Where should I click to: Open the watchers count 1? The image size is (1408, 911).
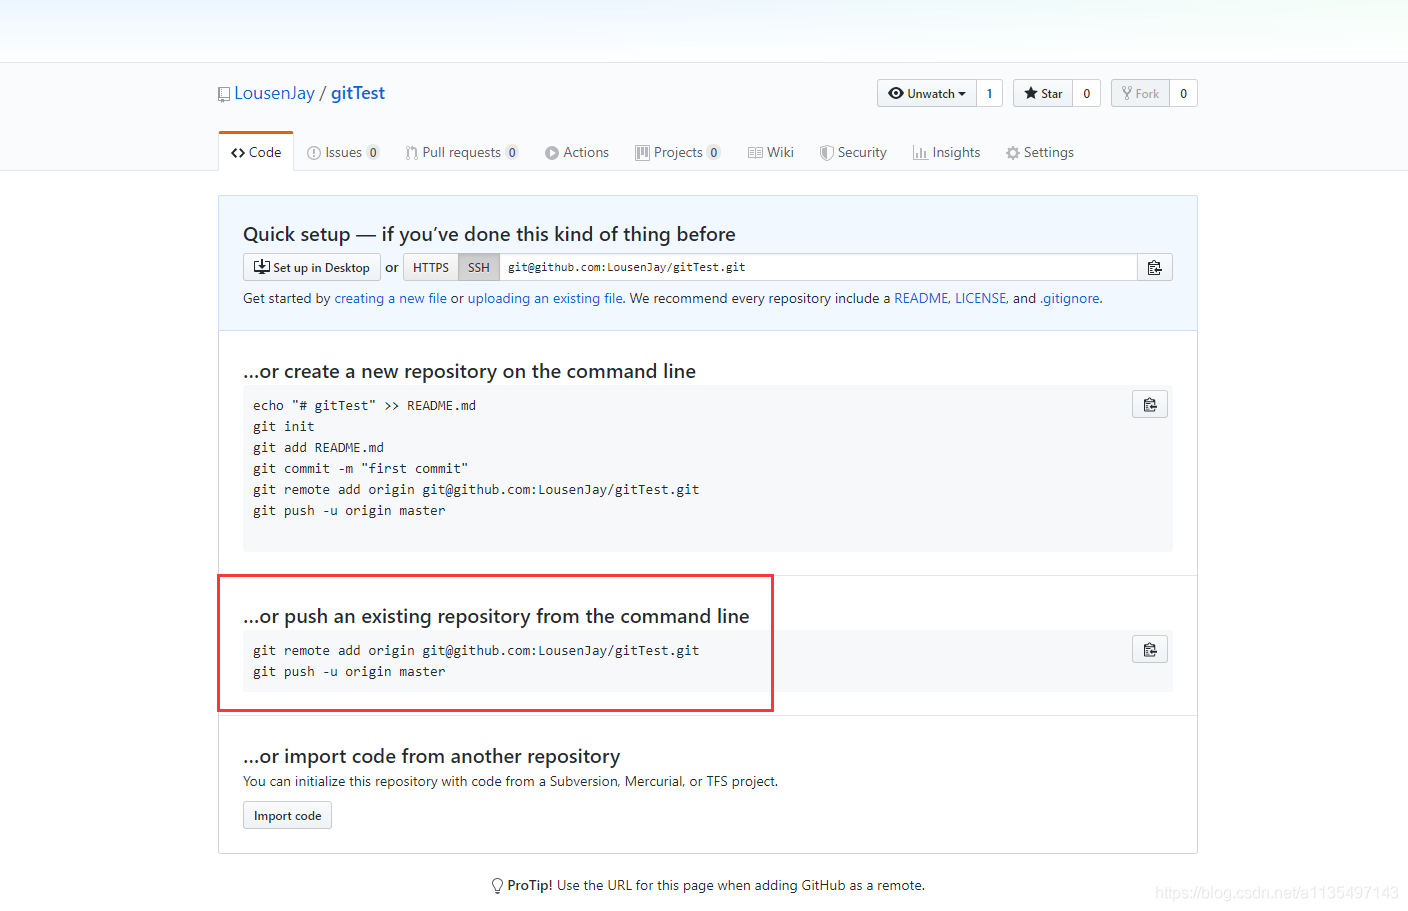[x=989, y=93]
